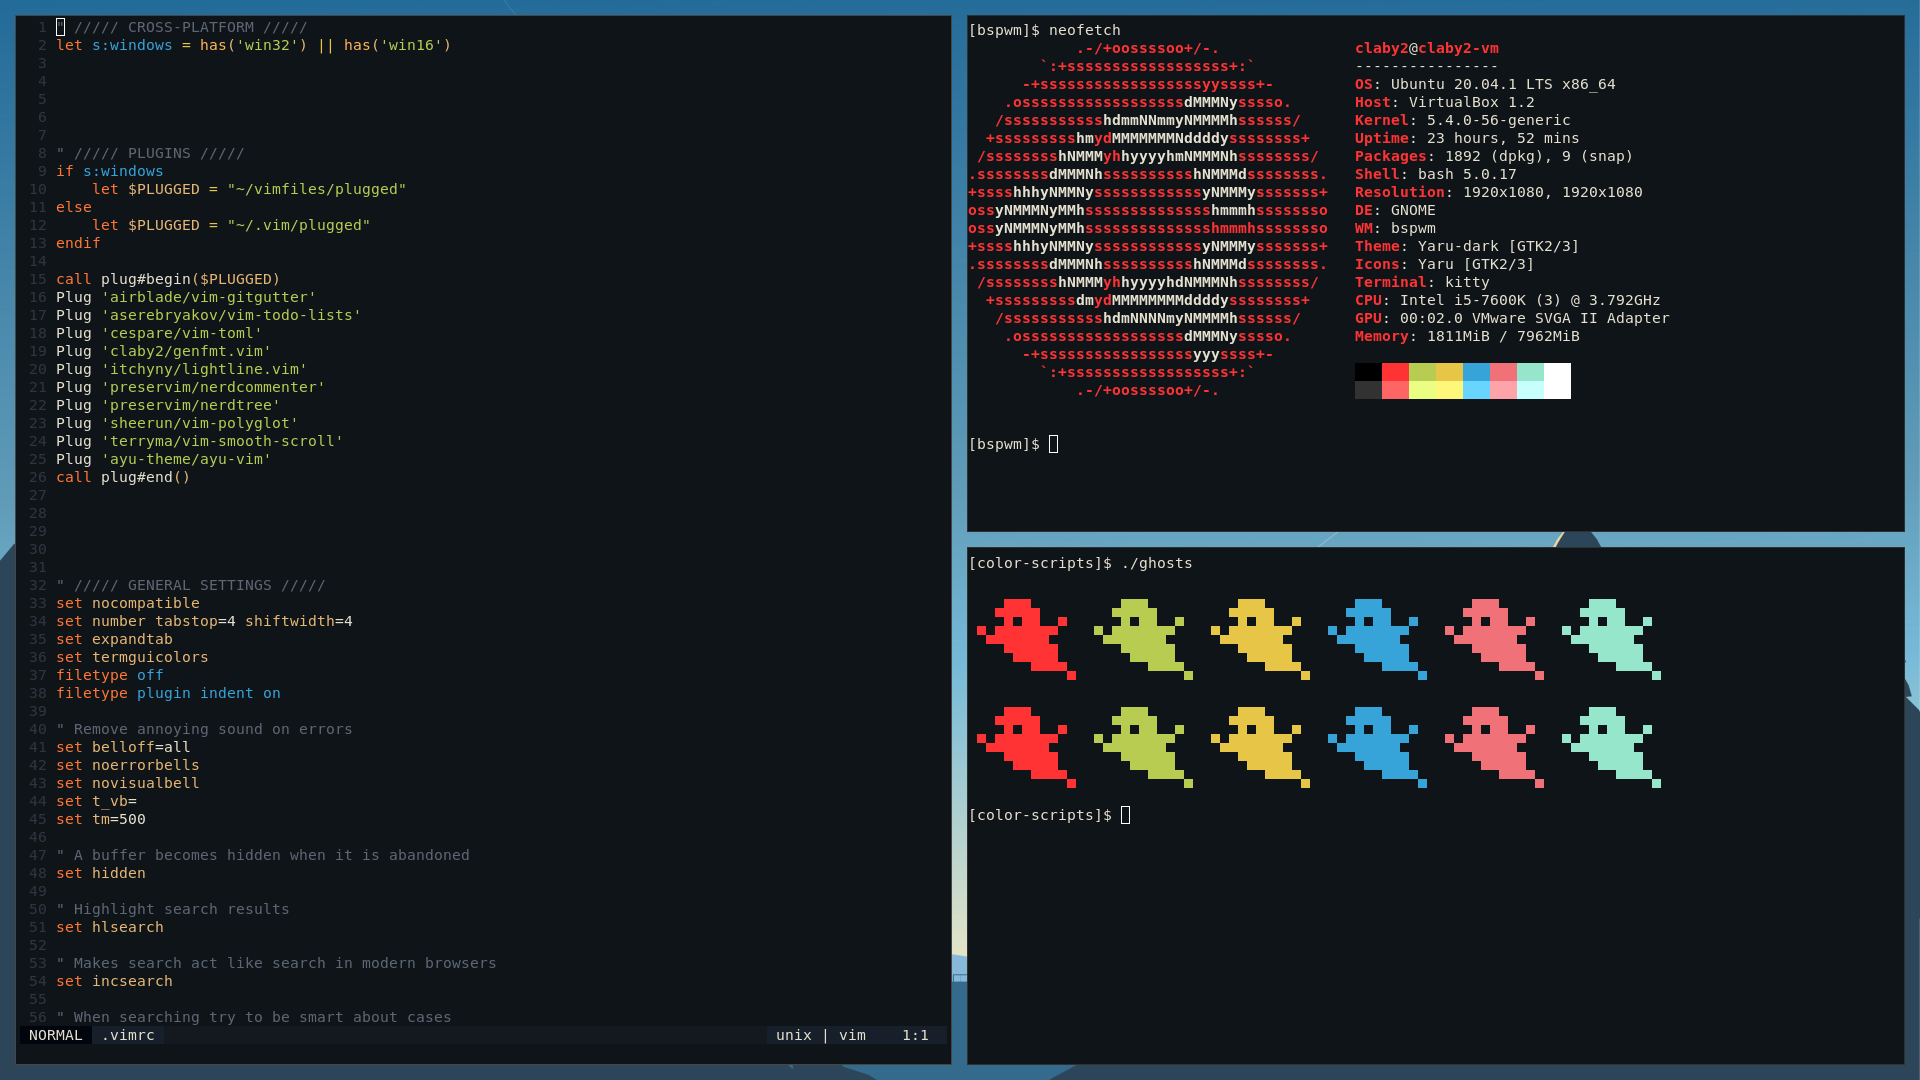The width and height of the screenshot is (1920, 1080).
Task: Click the blue ghost in the lower row
Action: click(x=1377, y=747)
